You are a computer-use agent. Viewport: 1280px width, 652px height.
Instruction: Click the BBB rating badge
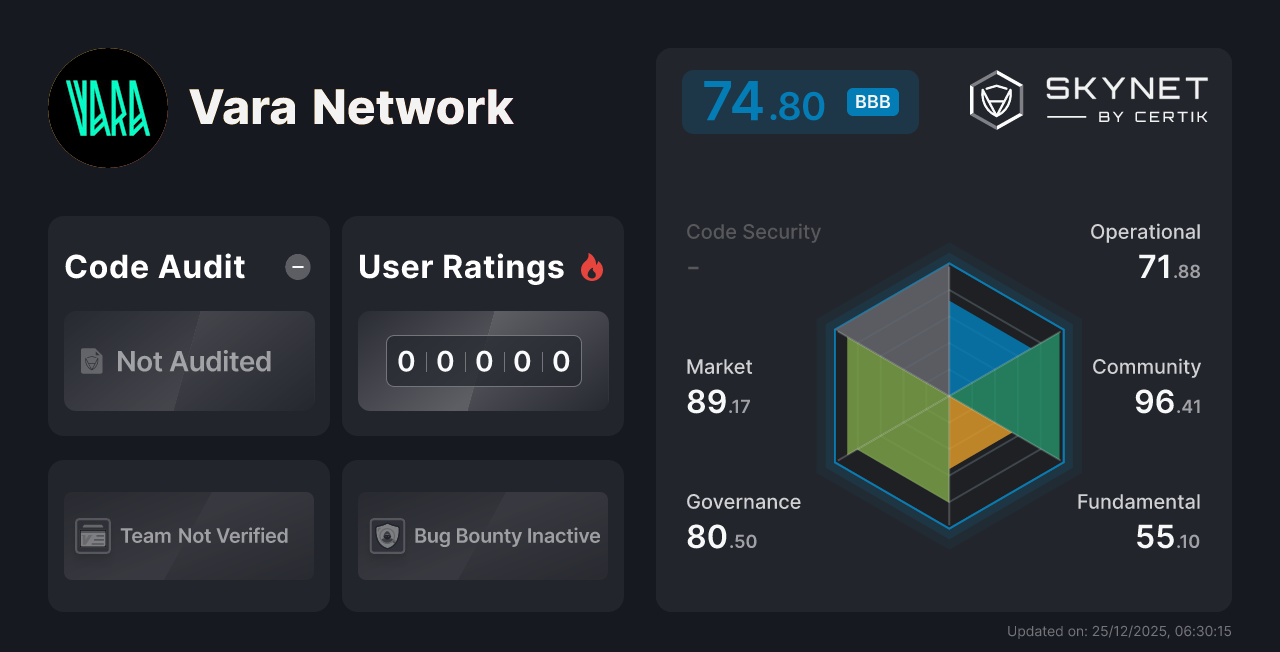872,101
